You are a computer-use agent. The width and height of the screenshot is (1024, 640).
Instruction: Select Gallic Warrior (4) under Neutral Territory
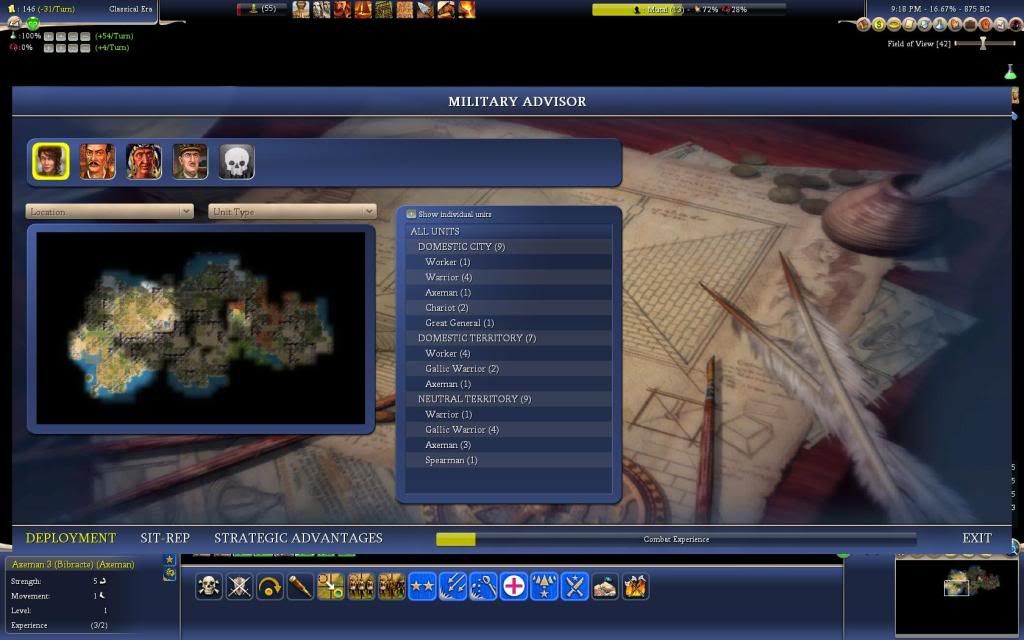pos(509,429)
